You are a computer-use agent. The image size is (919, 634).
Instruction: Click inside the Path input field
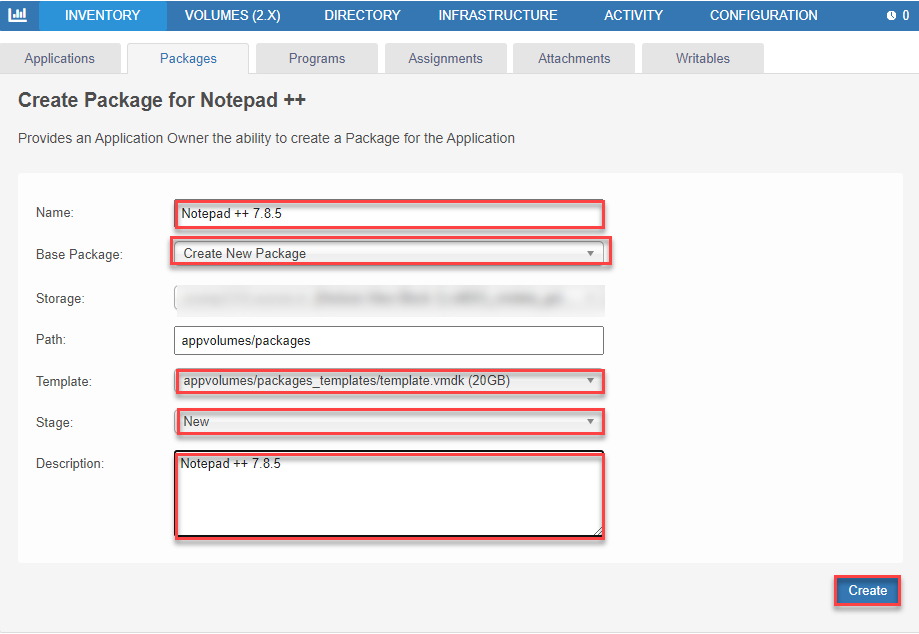(390, 340)
